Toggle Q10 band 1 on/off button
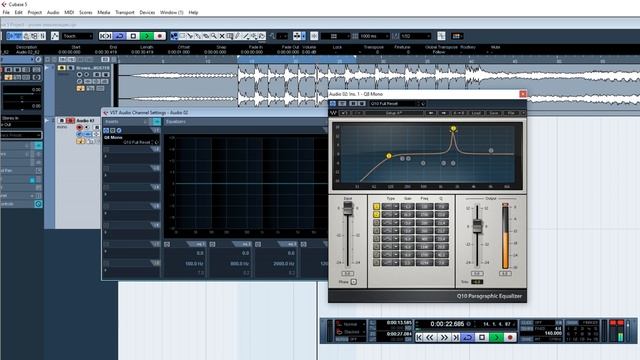640x360 pixels. pyautogui.click(x=376, y=207)
